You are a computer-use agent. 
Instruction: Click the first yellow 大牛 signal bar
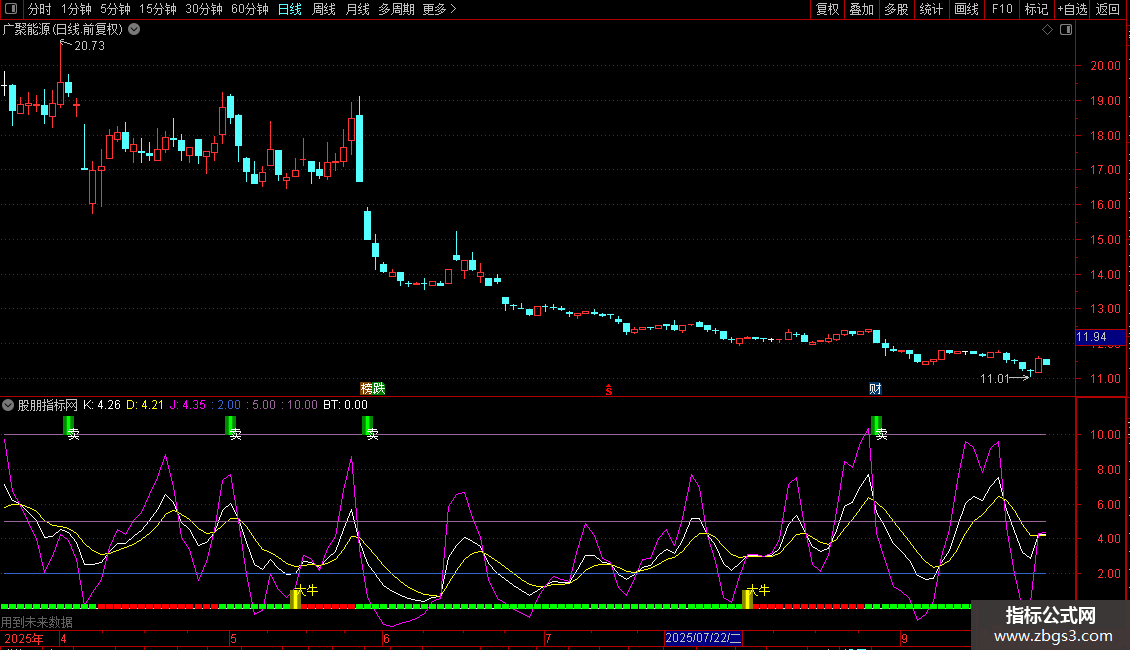[296, 597]
